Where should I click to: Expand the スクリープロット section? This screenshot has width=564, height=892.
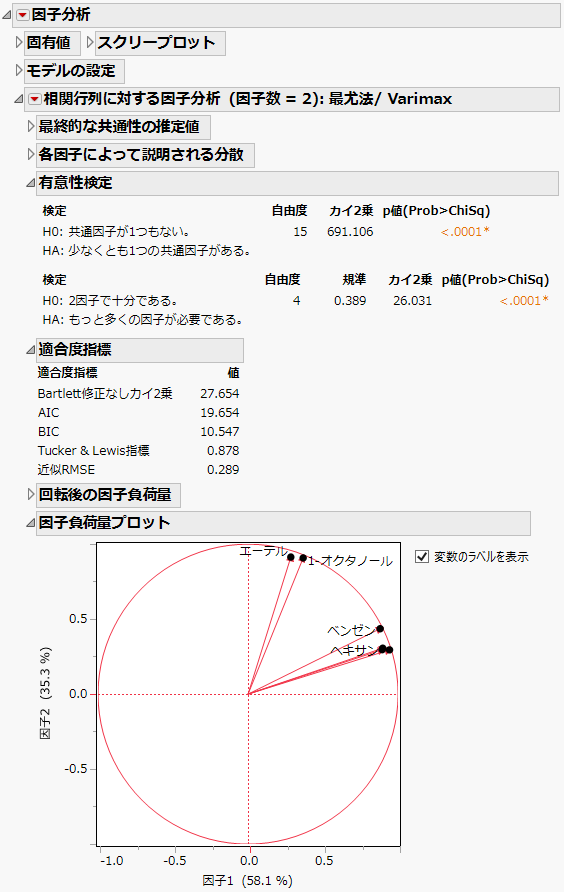(90, 43)
